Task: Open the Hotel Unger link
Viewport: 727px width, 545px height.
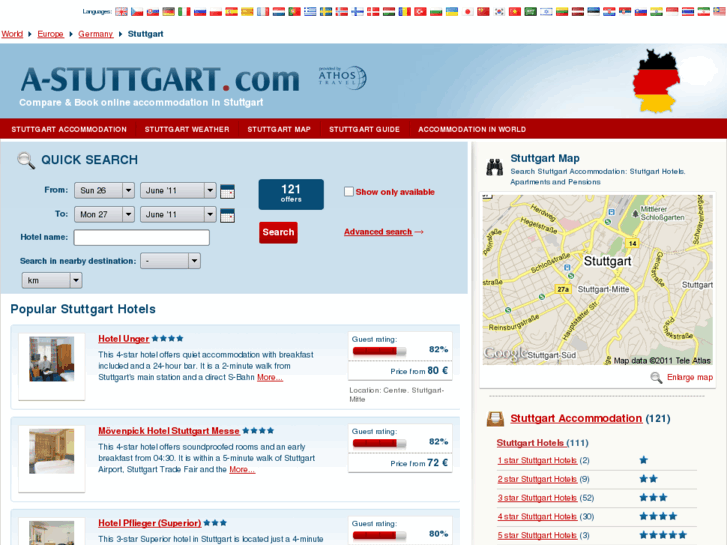Action: pos(124,339)
